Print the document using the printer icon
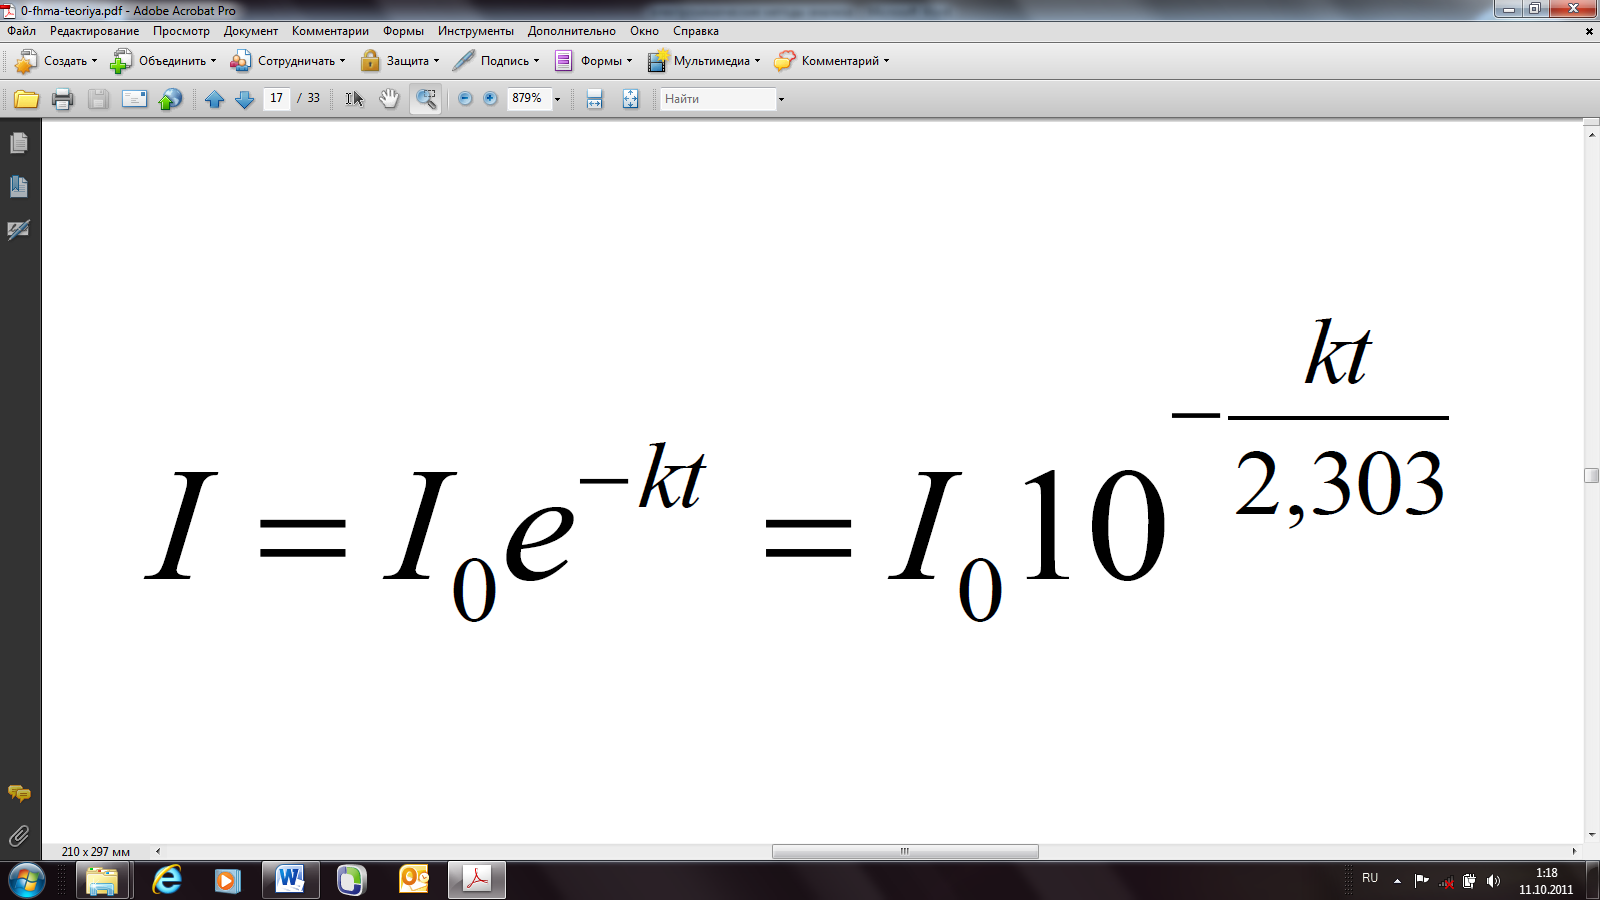The height and width of the screenshot is (900, 1600). [x=63, y=99]
